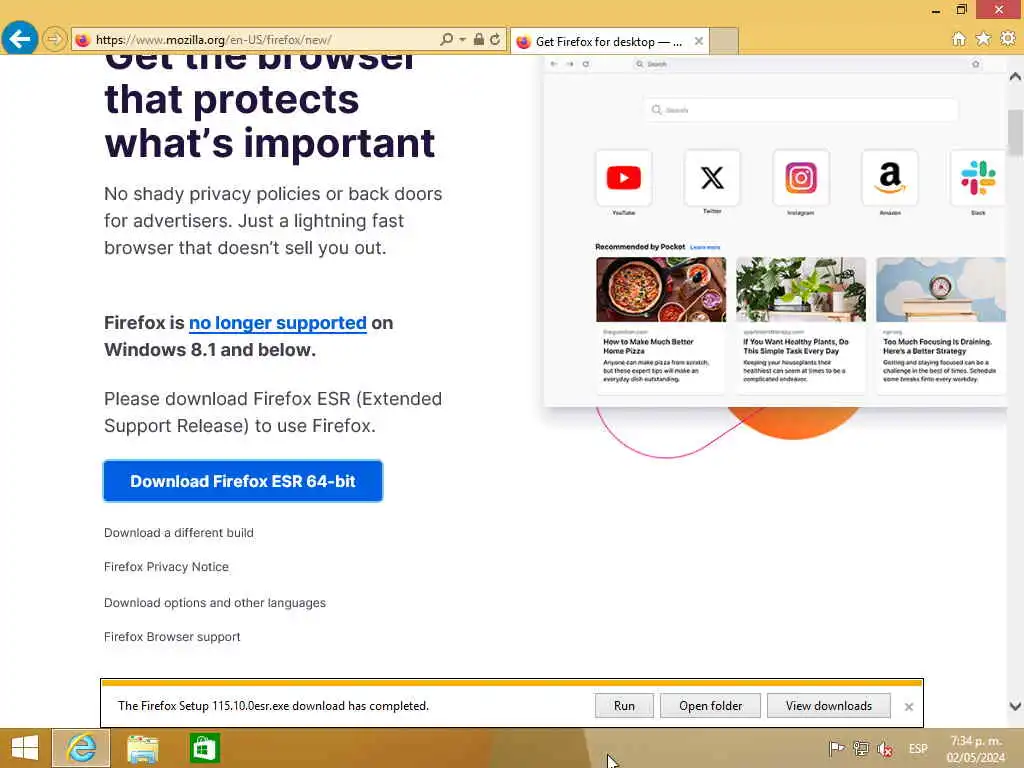Open a new blank tab
This screenshot has width=1024, height=768.
pyautogui.click(x=724, y=41)
